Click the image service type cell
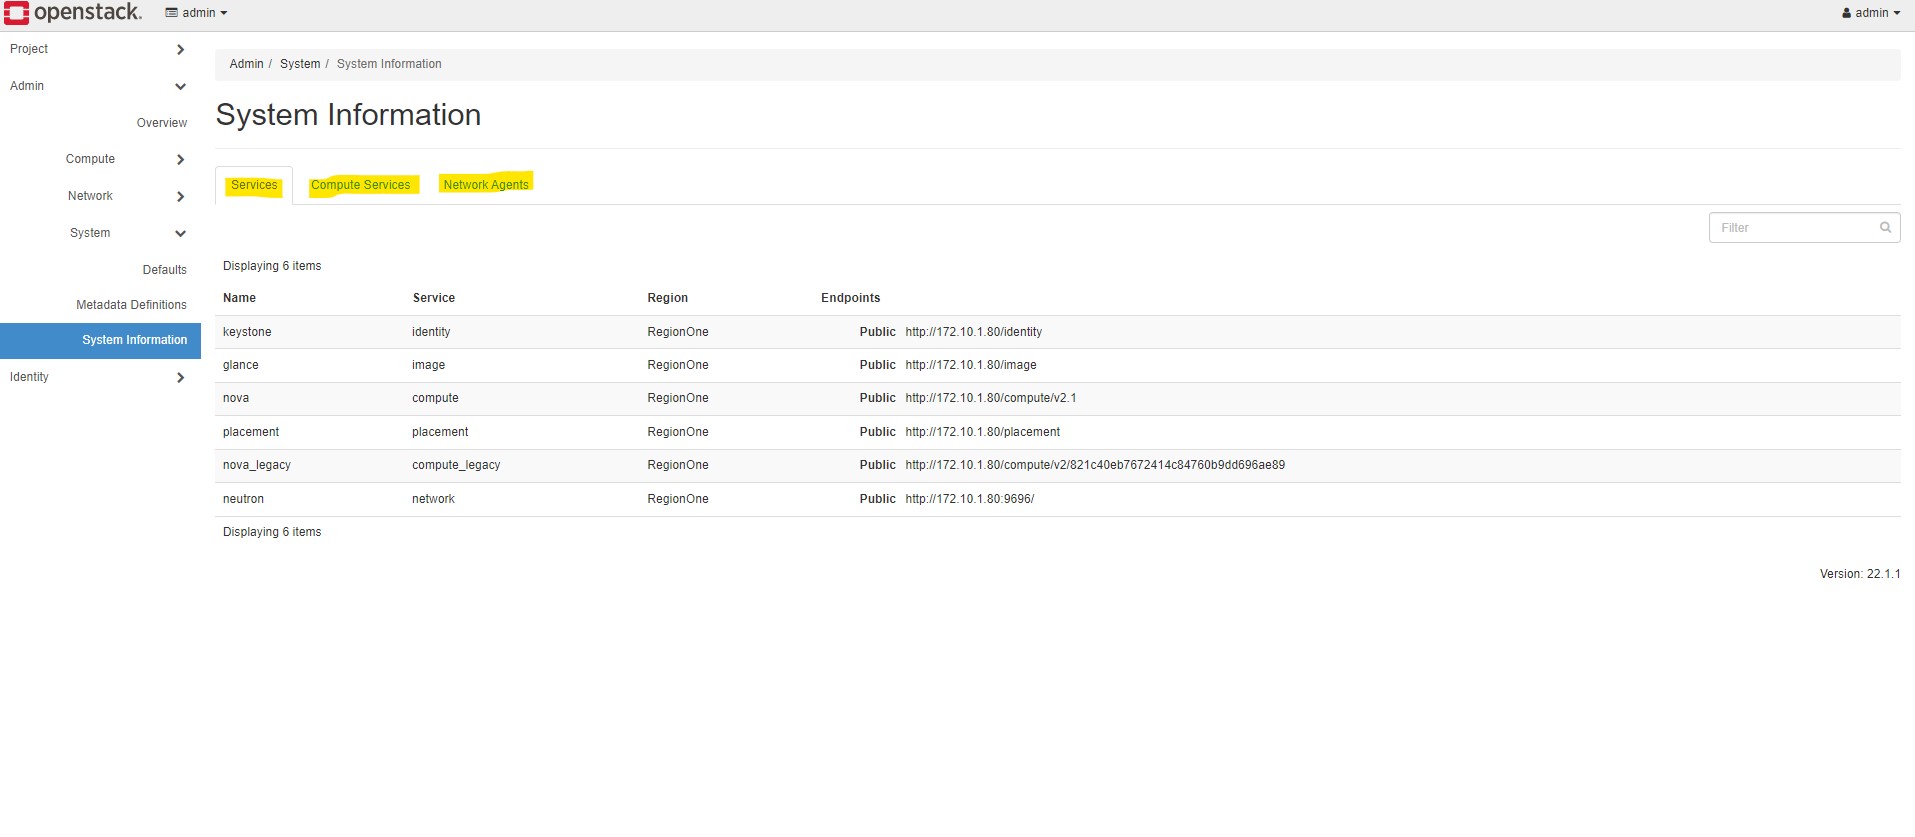 (x=429, y=365)
